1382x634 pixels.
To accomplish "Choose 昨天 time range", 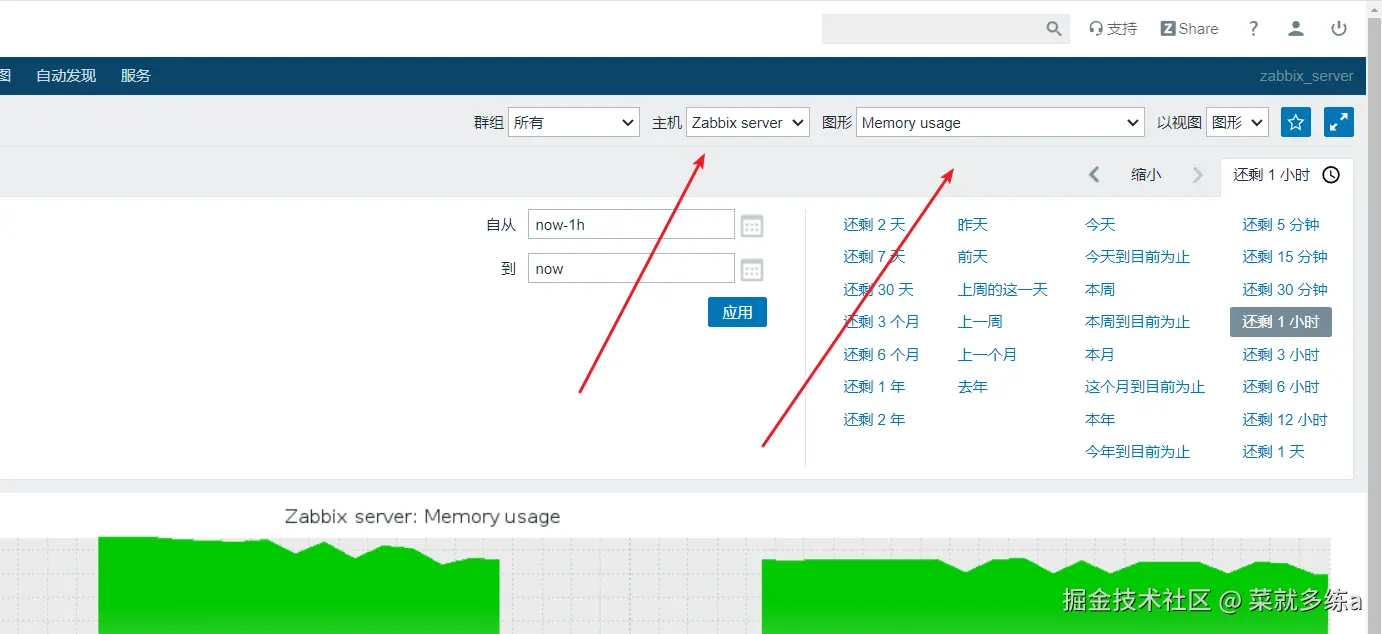I will point(973,225).
